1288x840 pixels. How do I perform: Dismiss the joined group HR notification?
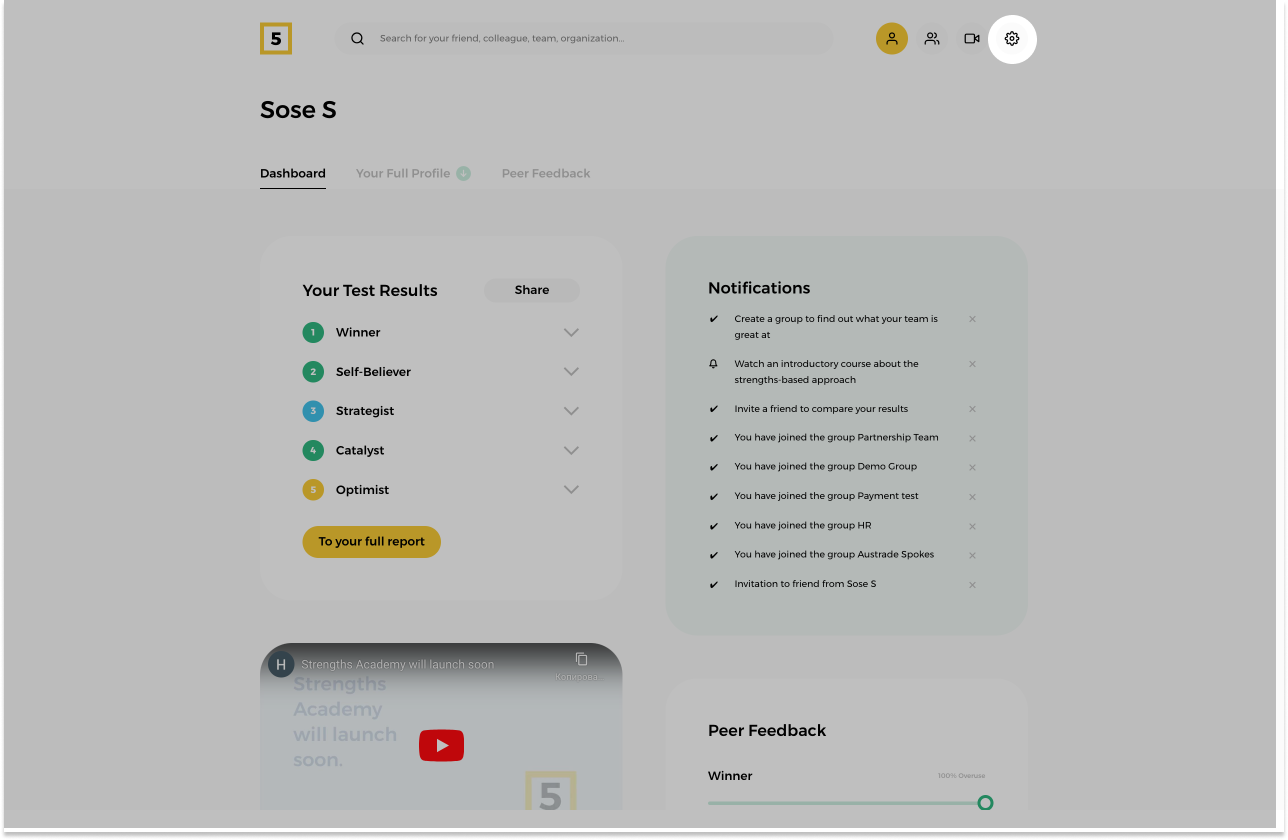click(972, 526)
